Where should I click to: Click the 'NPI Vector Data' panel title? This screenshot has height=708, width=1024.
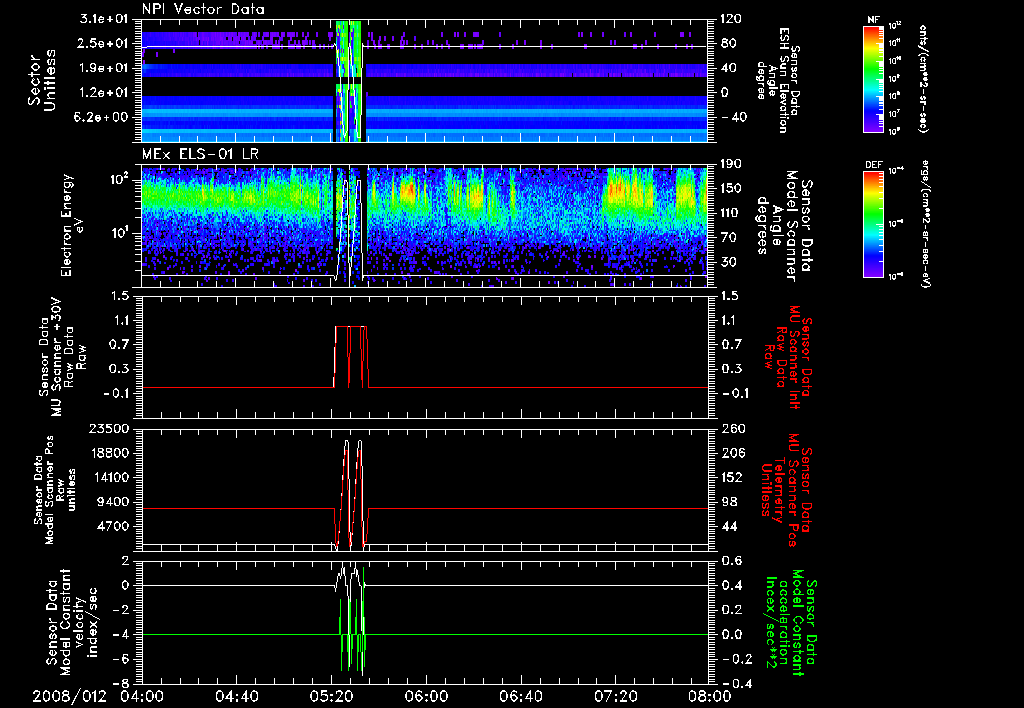[x=203, y=9]
